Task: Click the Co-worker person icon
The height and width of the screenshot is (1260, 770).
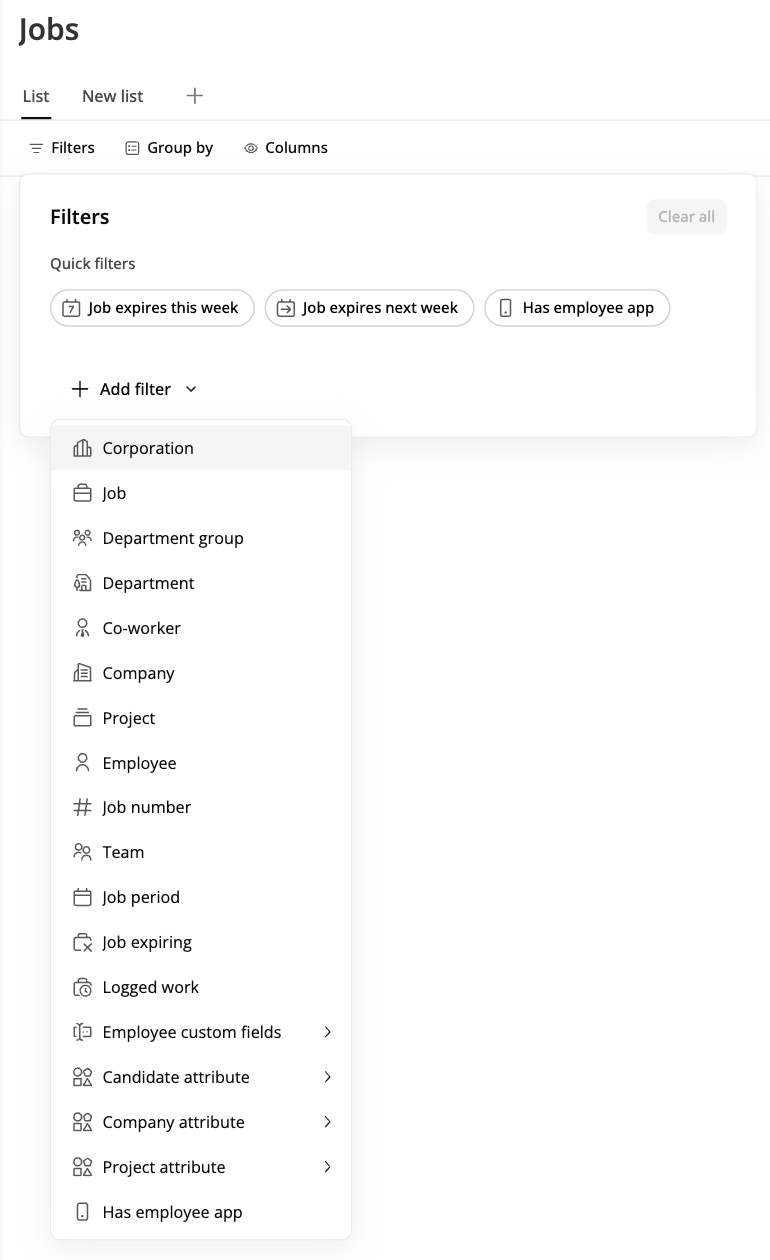Action: point(82,628)
